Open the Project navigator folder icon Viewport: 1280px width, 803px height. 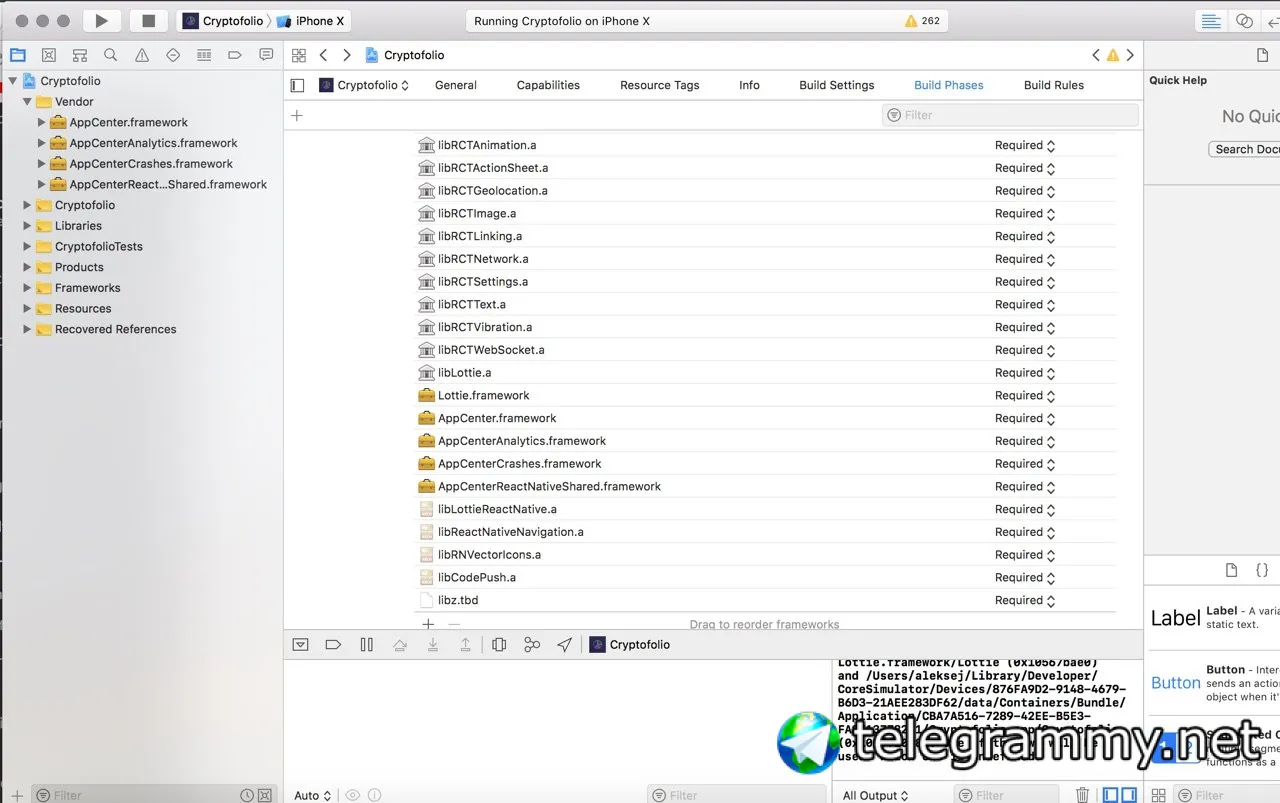click(x=18, y=55)
